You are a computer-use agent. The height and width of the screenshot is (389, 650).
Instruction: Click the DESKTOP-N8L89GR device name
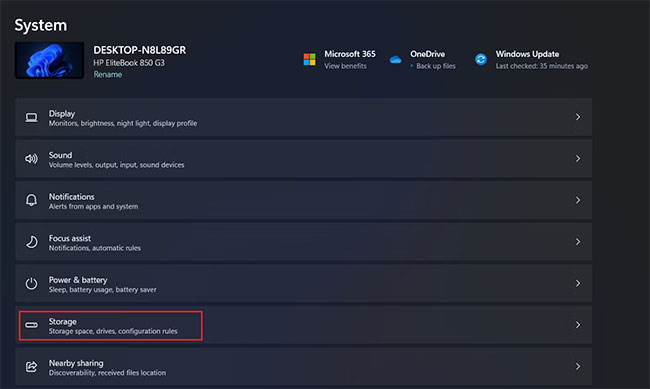(x=140, y=50)
